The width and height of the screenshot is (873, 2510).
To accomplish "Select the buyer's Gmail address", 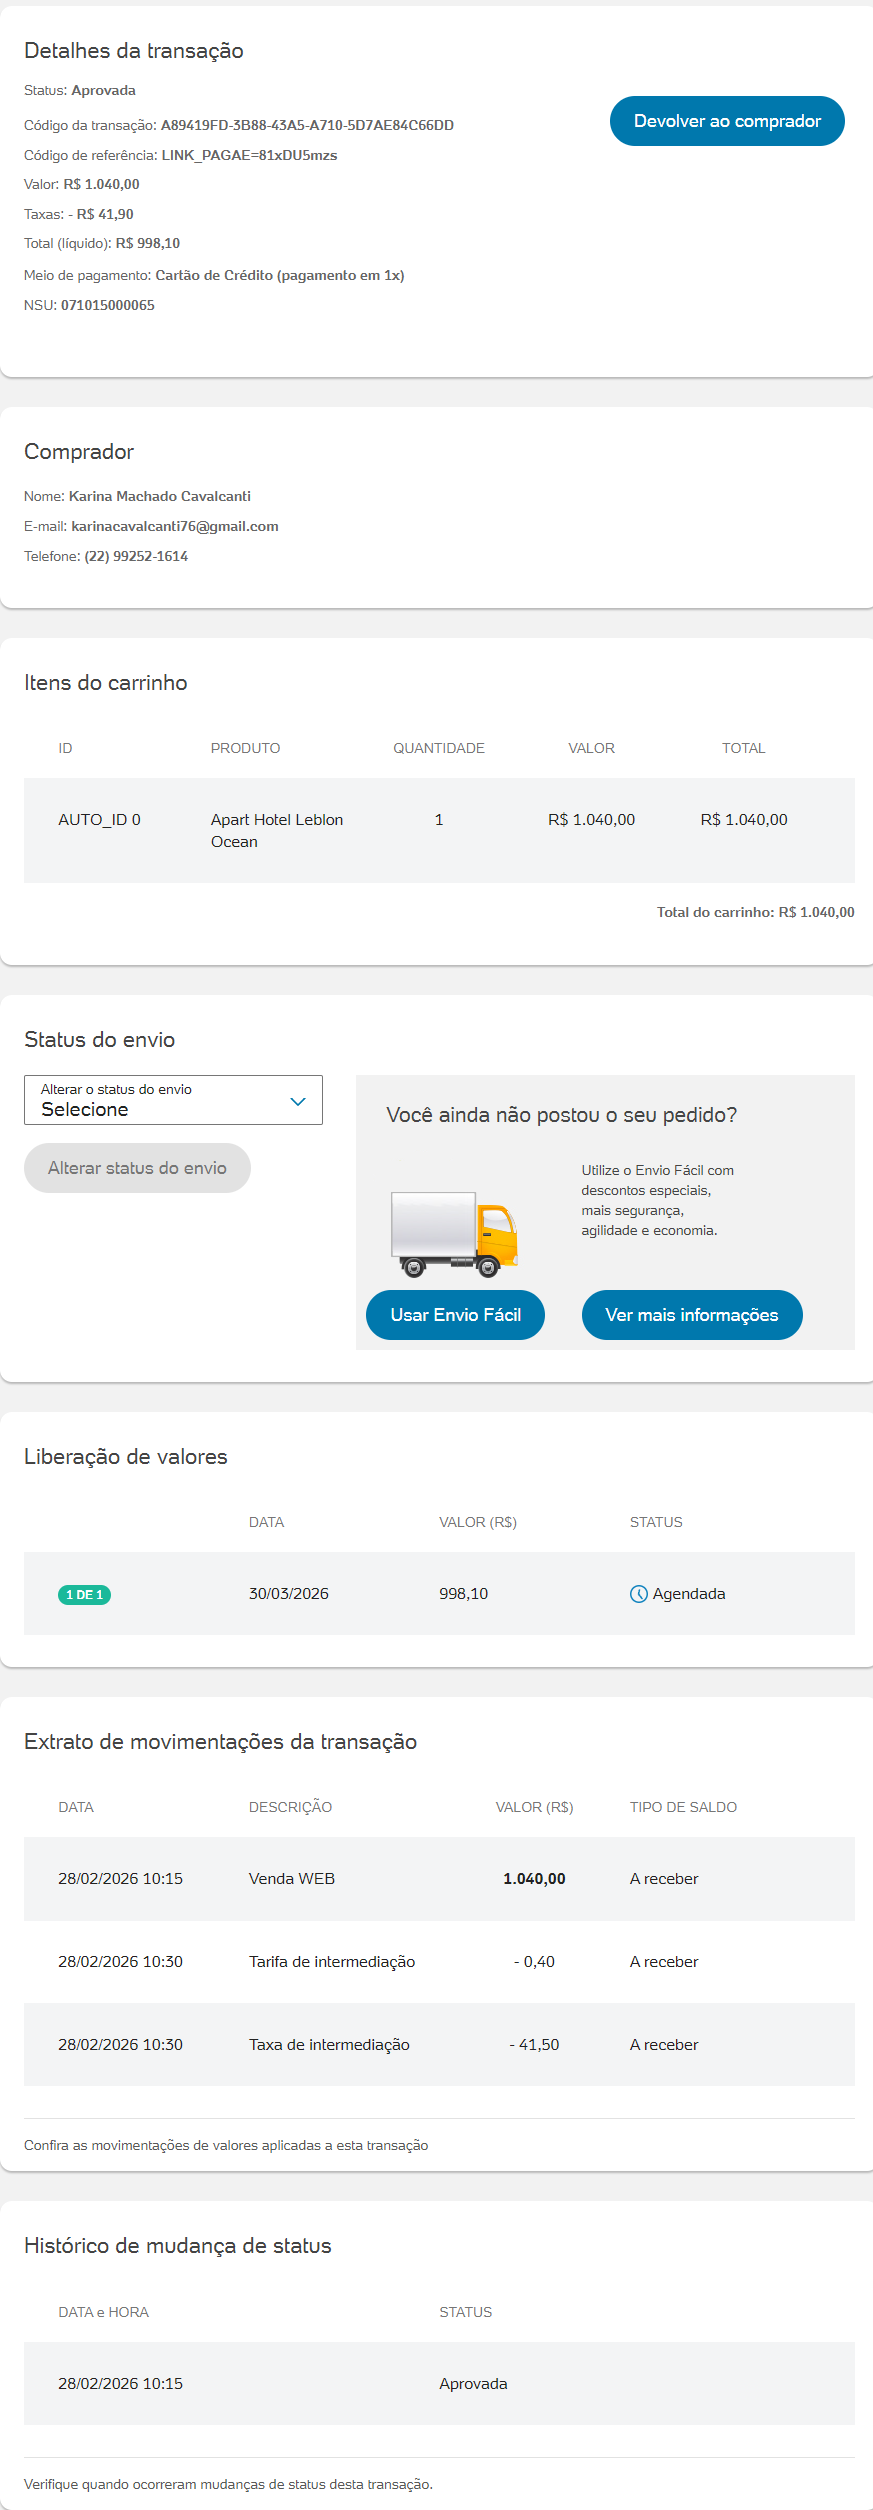I will [175, 527].
